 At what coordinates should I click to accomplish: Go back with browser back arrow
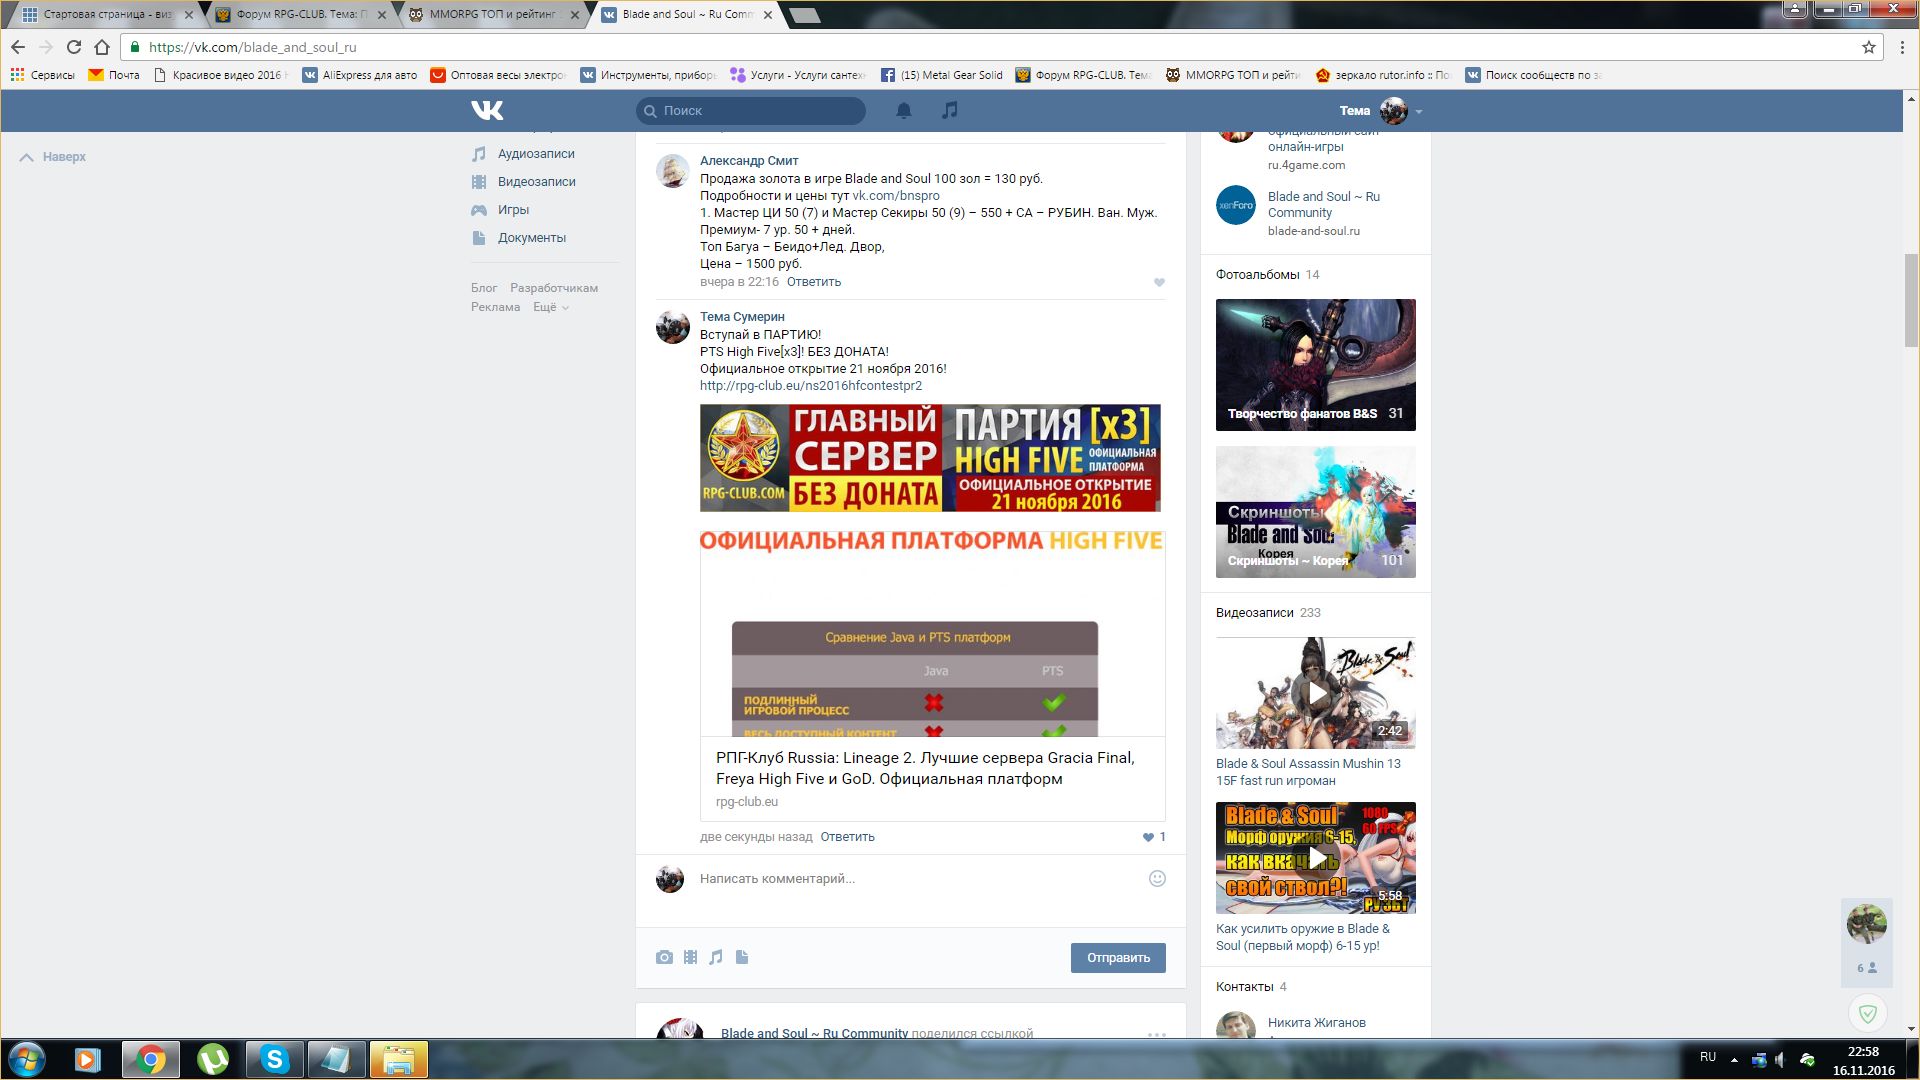pyautogui.click(x=18, y=47)
